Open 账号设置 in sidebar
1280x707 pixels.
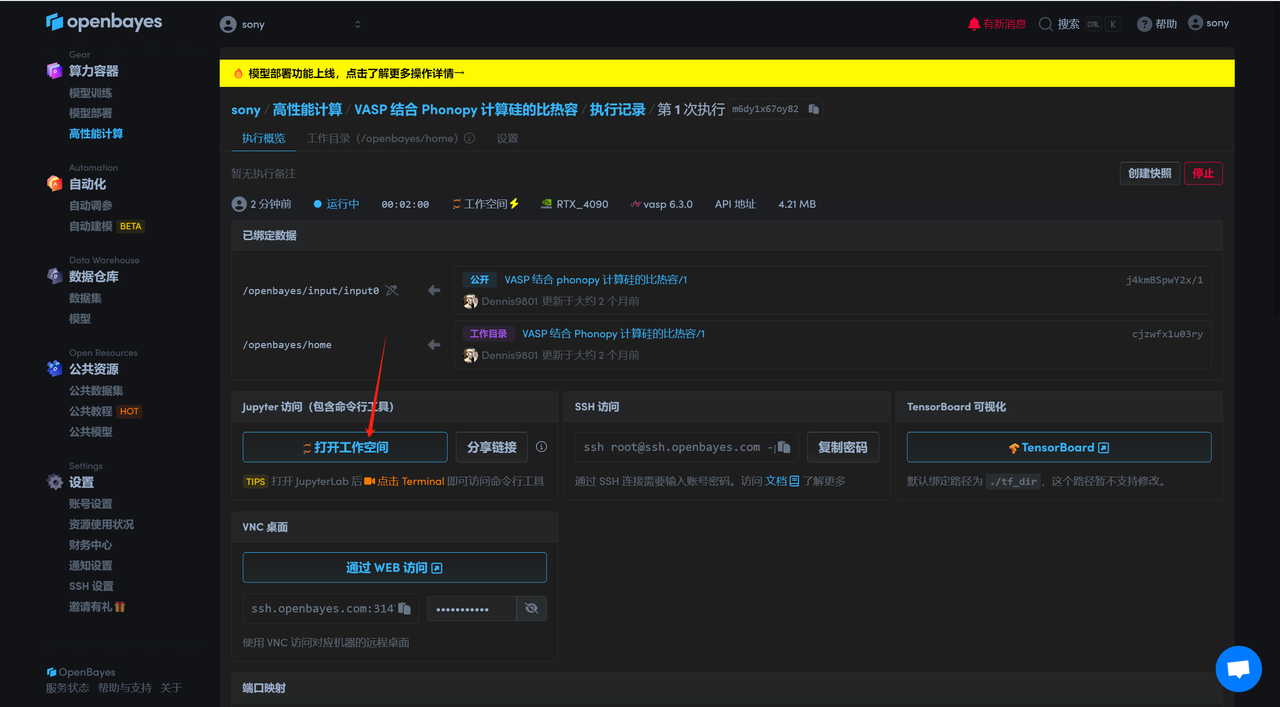(90, 504)
